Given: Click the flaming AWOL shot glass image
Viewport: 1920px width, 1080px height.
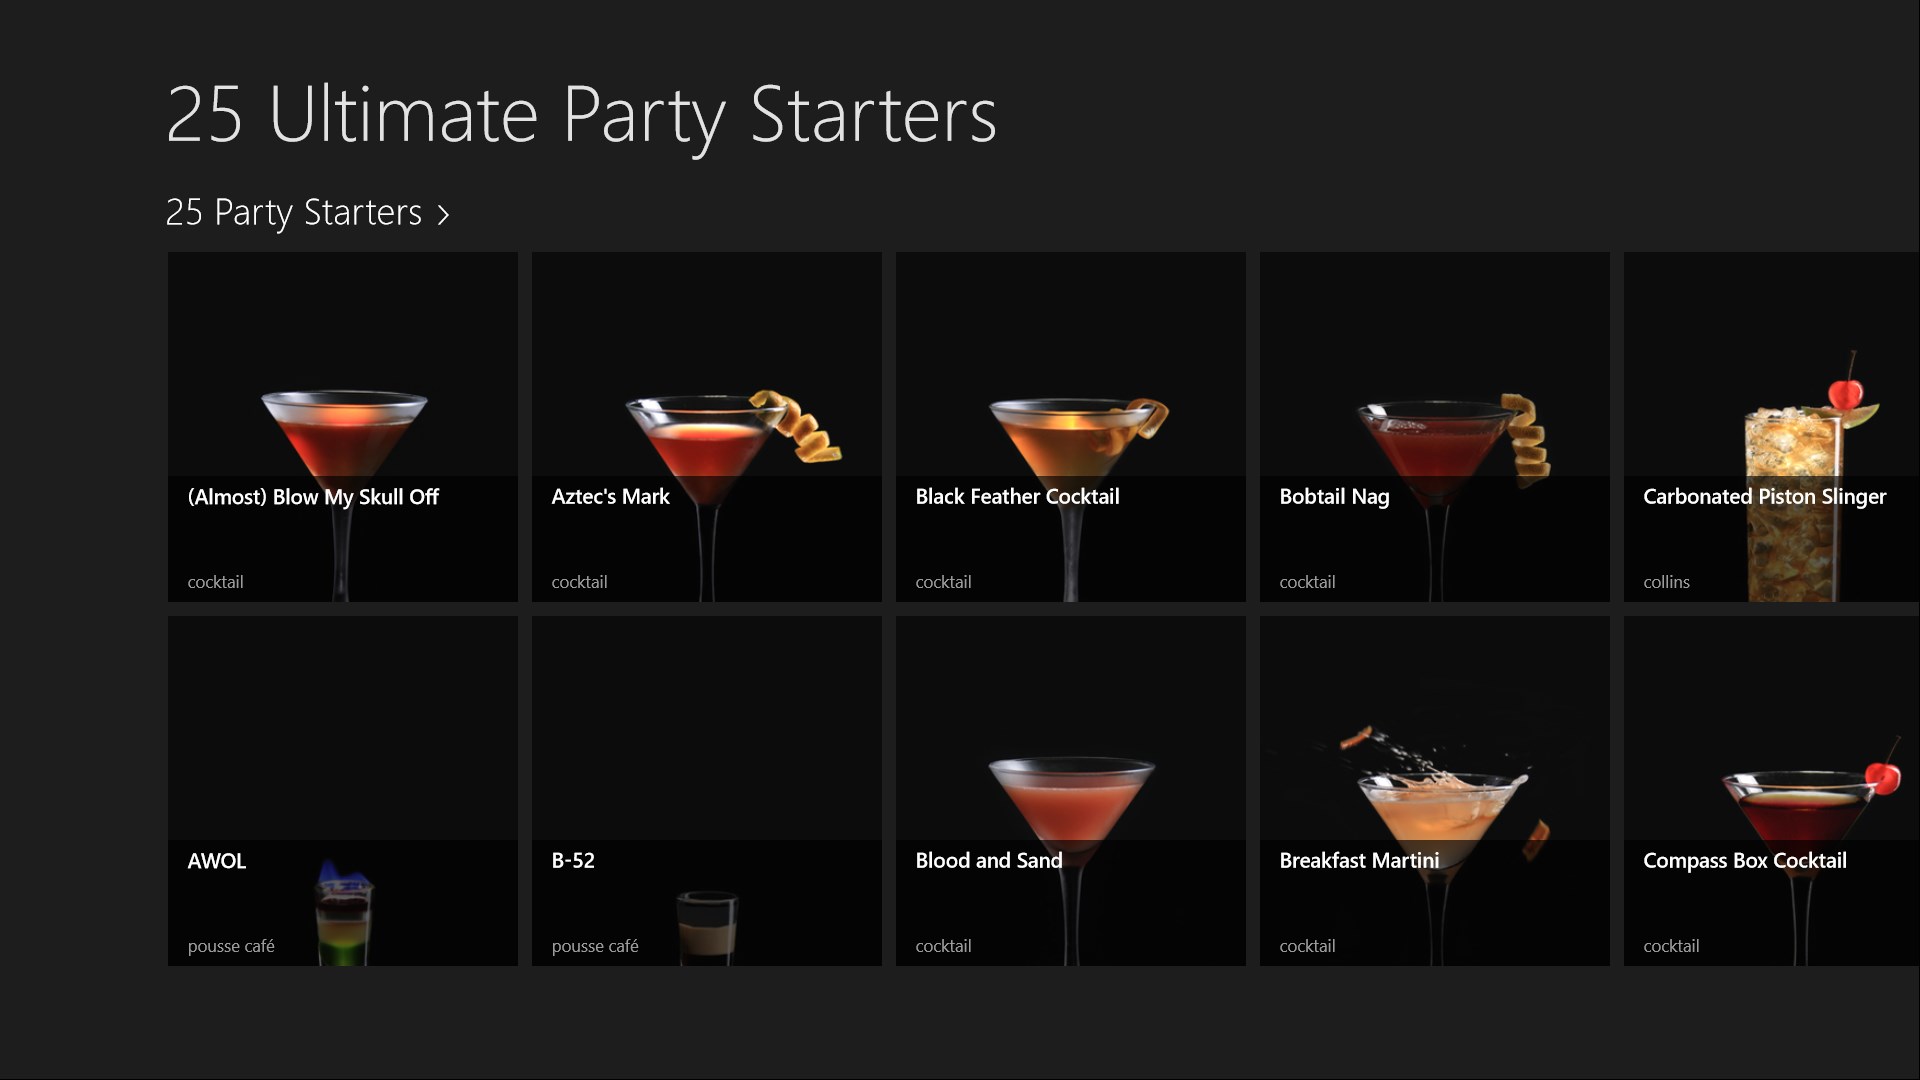Looking at the screenshot, I should [344, 912].
